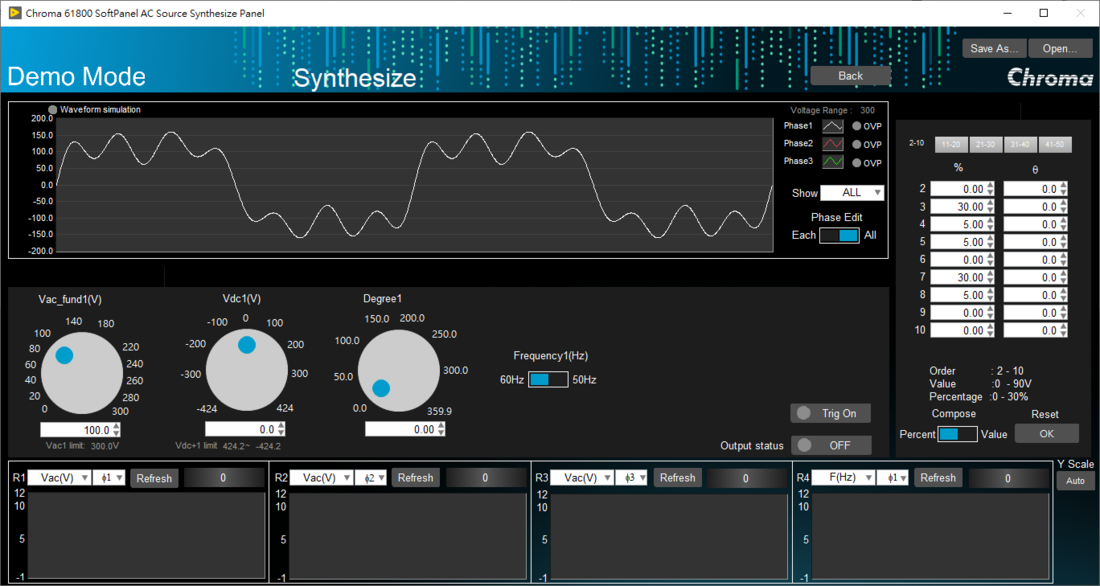Select the 21-30 harmonic order tab
This screenshot has width=1100, height=586.
coord(986,144)
